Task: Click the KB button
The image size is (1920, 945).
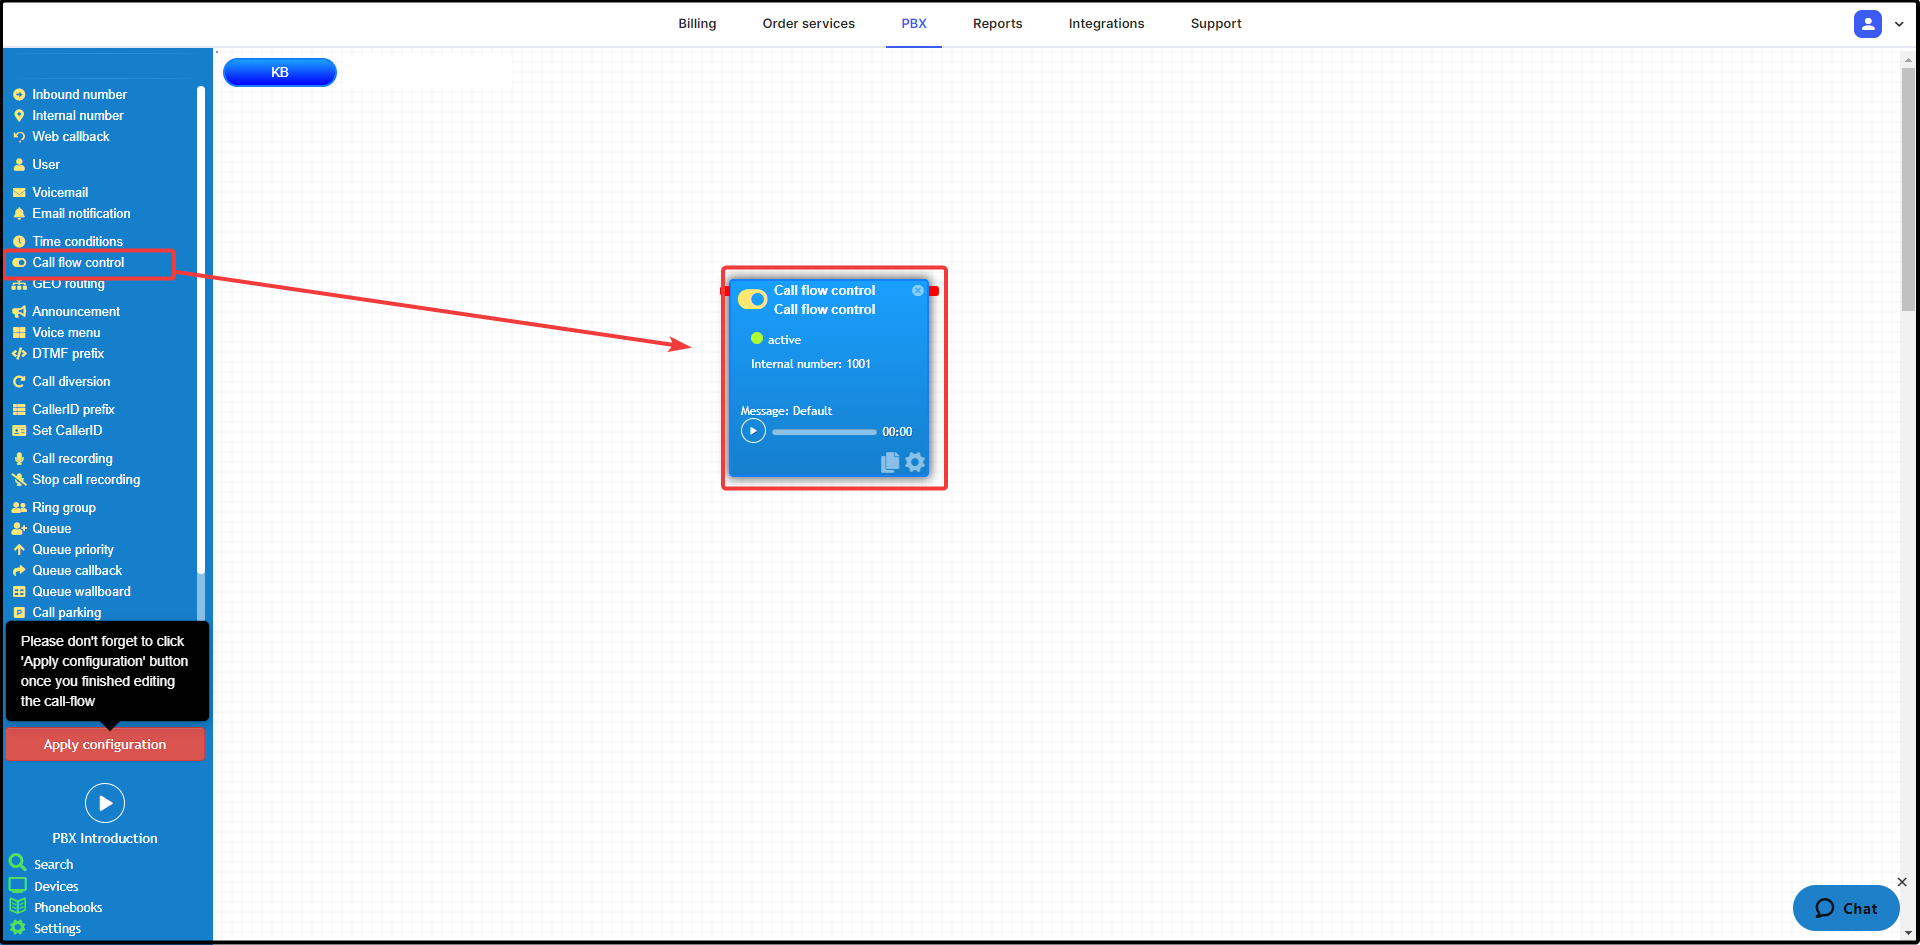Action: click(280, 72)
